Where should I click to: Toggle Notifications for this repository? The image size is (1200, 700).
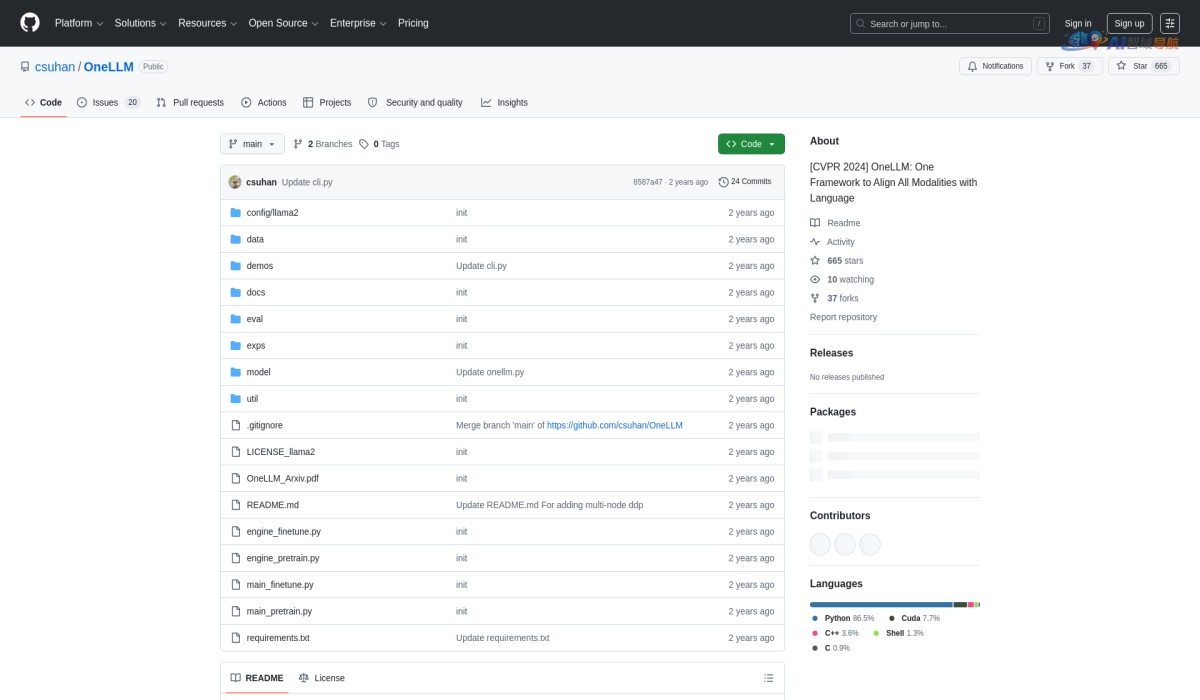point(996,66)
